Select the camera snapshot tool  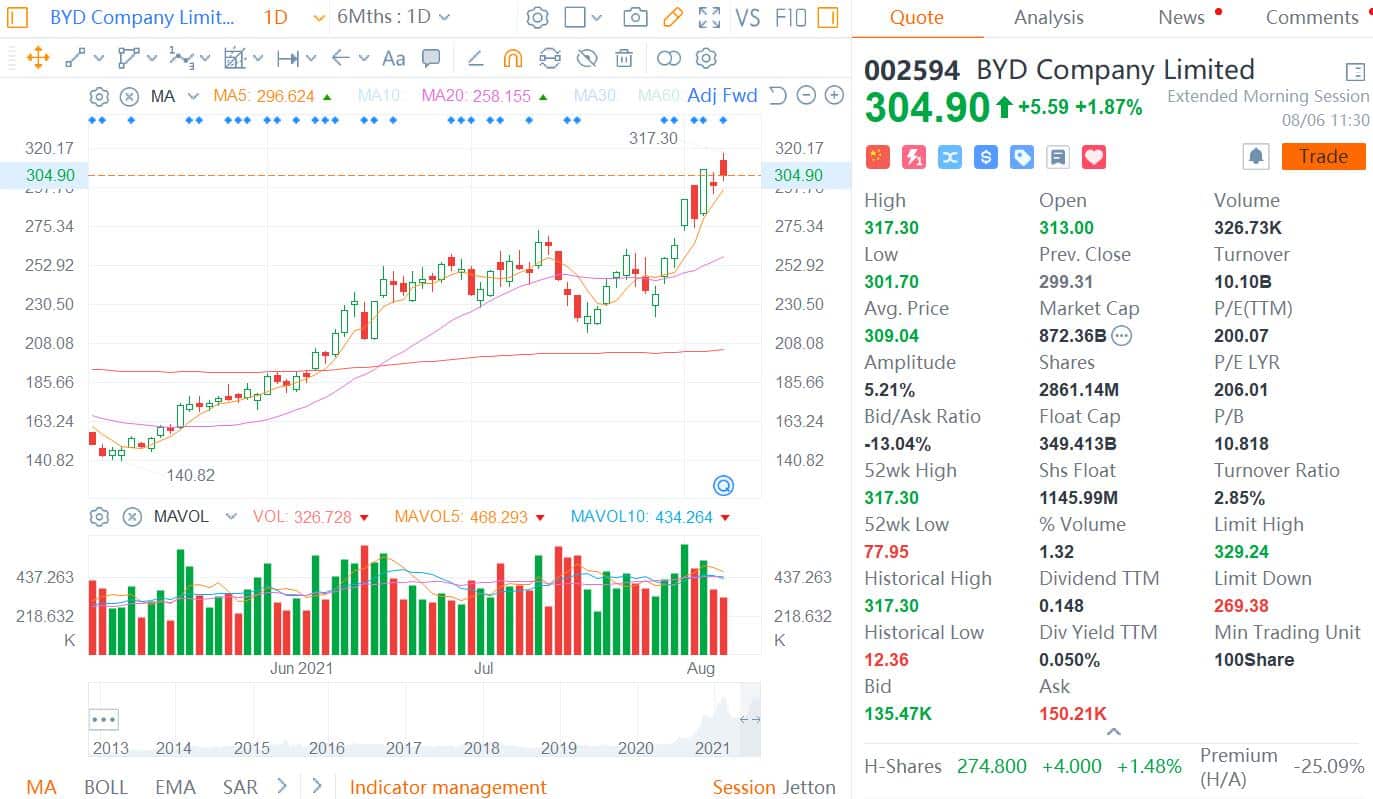(x=633, y=17)
